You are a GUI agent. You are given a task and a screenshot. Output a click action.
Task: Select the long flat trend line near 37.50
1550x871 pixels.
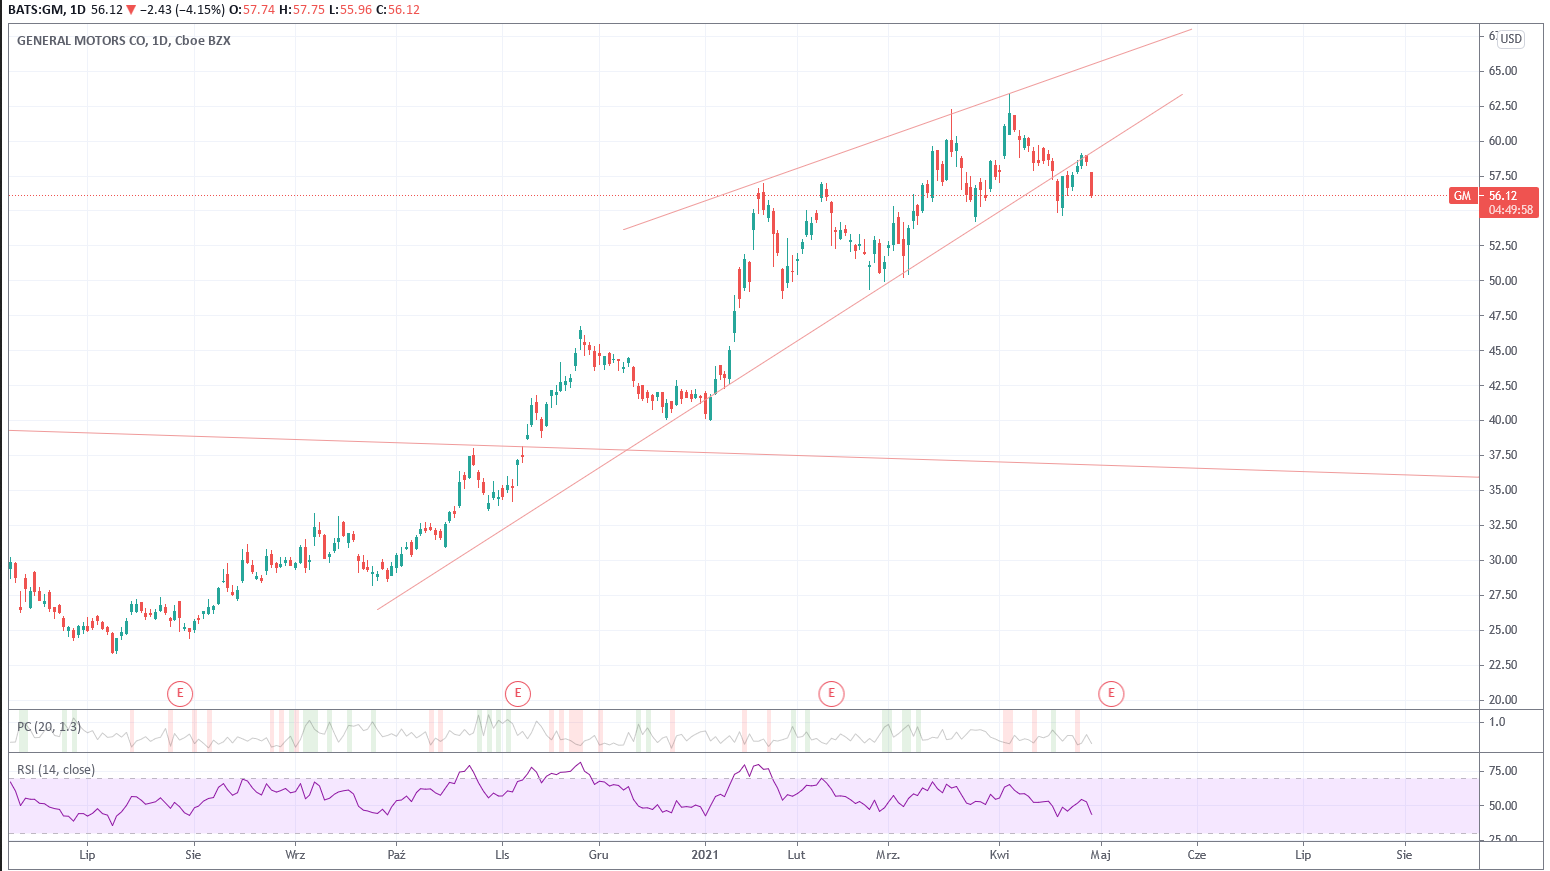click(x=1000, y=461)
